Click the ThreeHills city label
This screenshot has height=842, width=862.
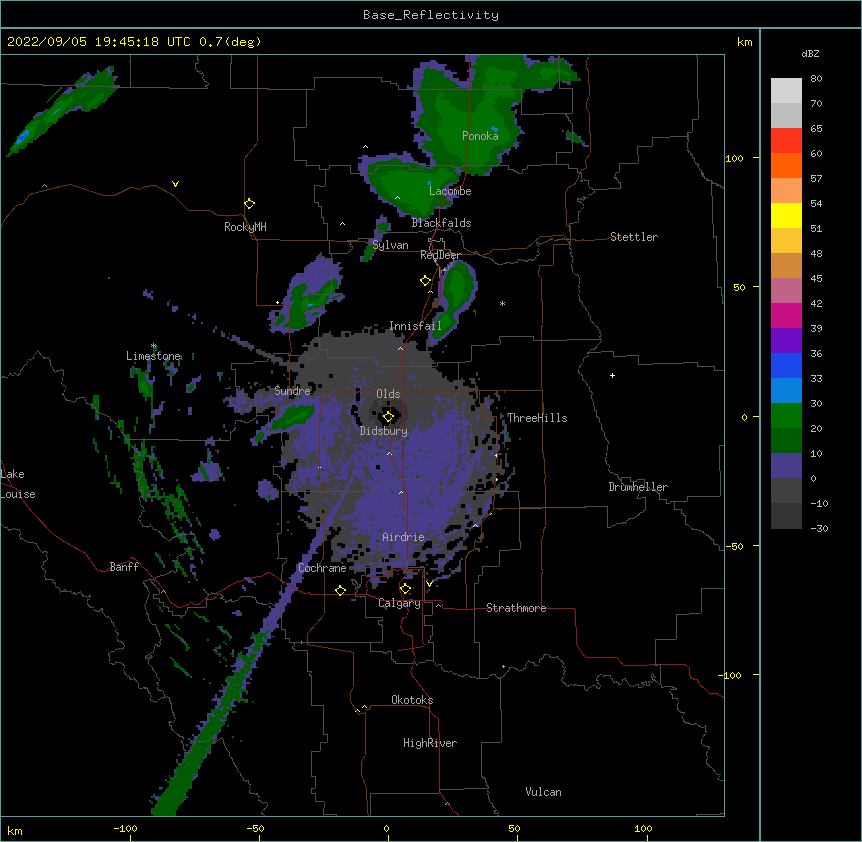point(537,418)
